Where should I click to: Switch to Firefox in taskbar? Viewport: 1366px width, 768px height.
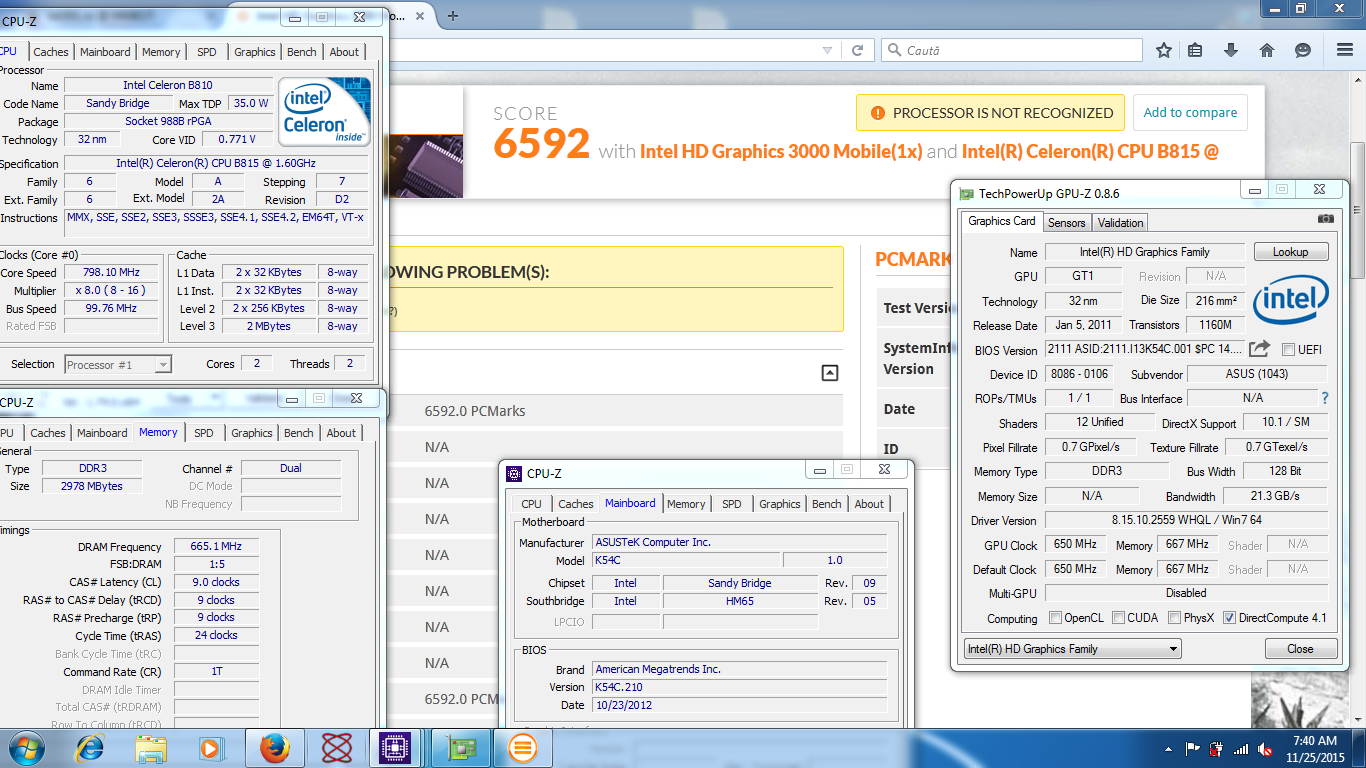click(x=275, y=748)
